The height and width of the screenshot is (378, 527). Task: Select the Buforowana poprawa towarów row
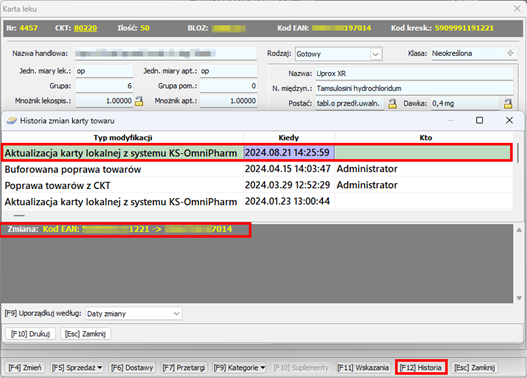[x=257, y=169]
